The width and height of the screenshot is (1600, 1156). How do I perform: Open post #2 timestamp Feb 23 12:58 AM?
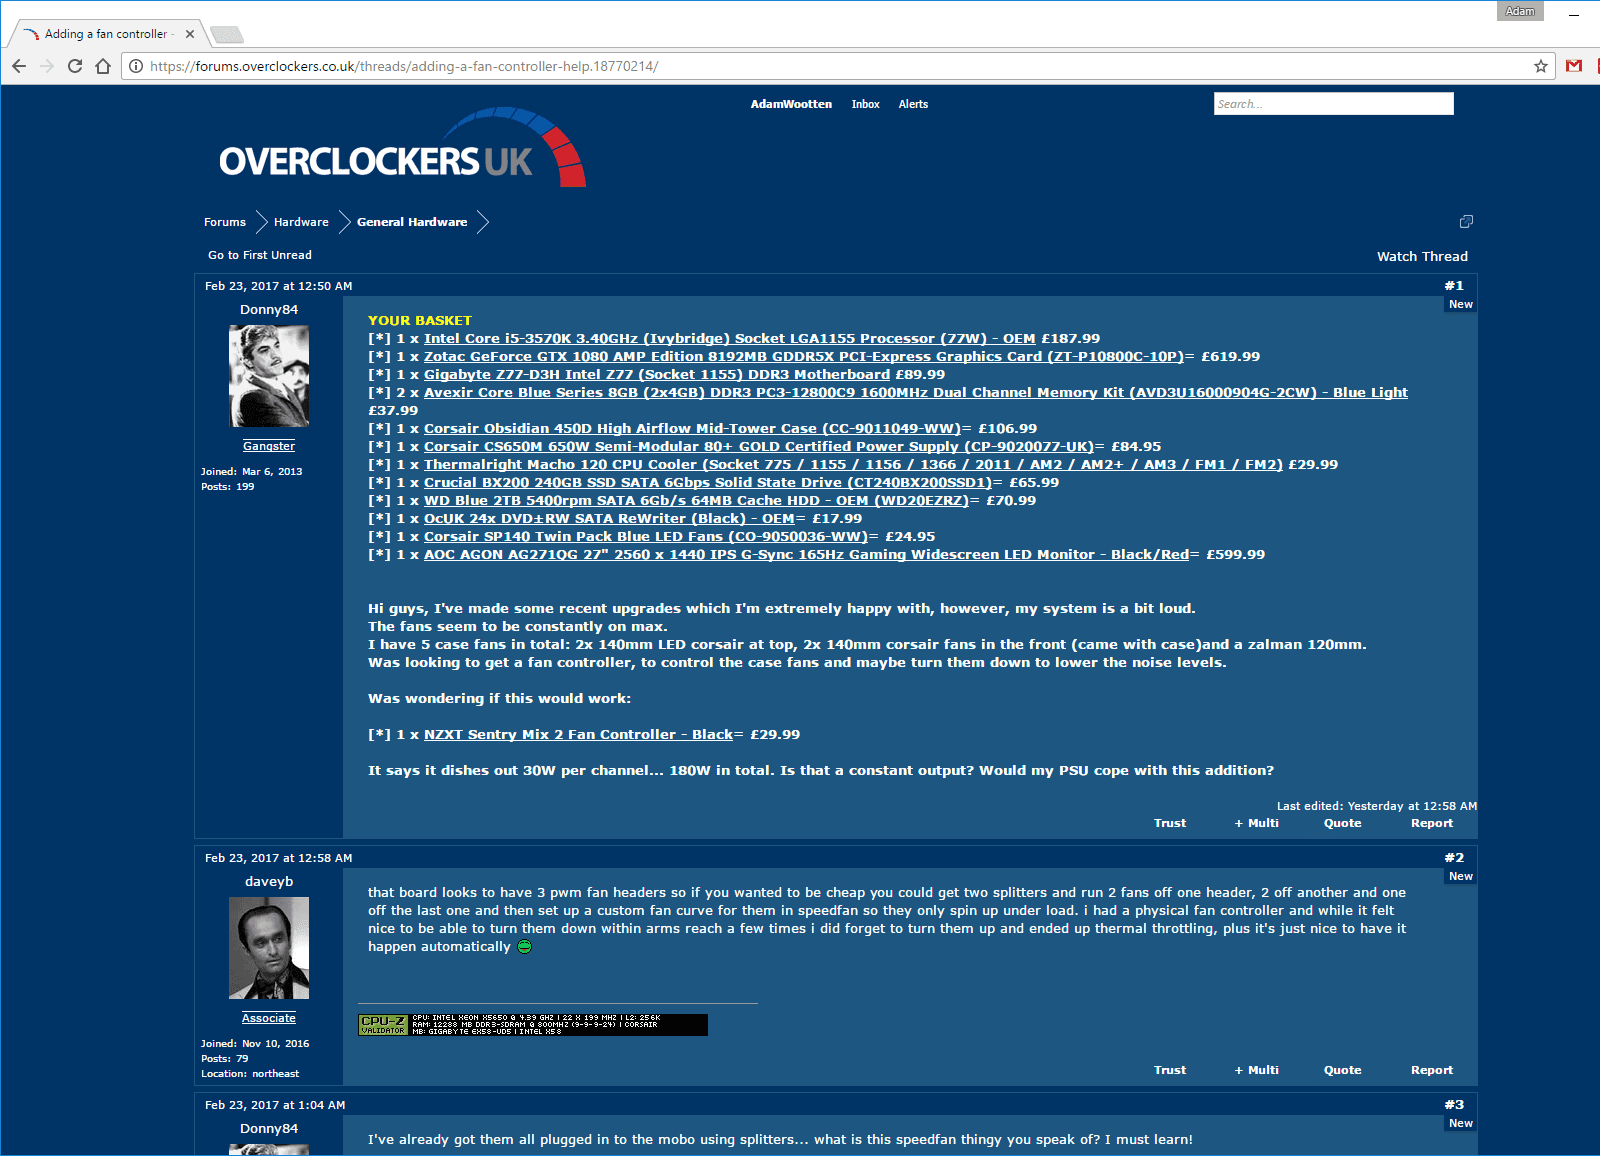coord(279,858)
